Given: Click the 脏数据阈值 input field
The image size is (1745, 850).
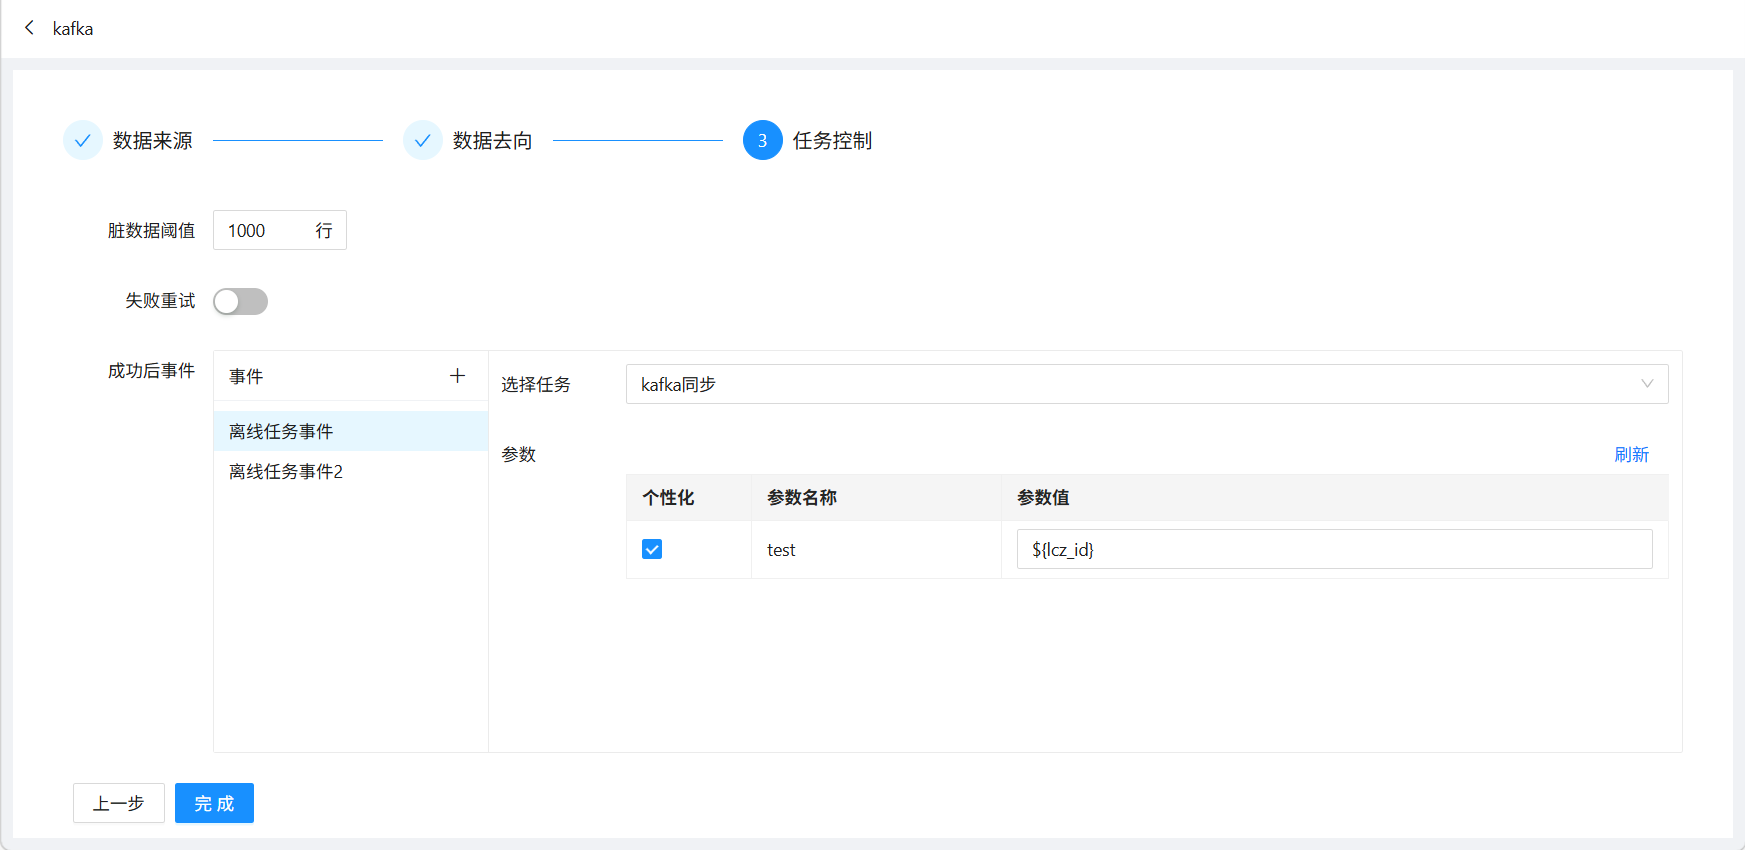Looking at the screenshot, I should pyautogui.click(x=262, y=231).
